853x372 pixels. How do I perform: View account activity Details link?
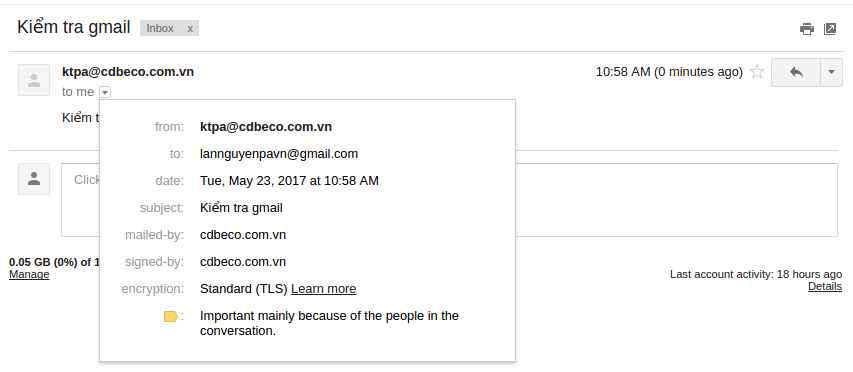[x=825, y=286]
